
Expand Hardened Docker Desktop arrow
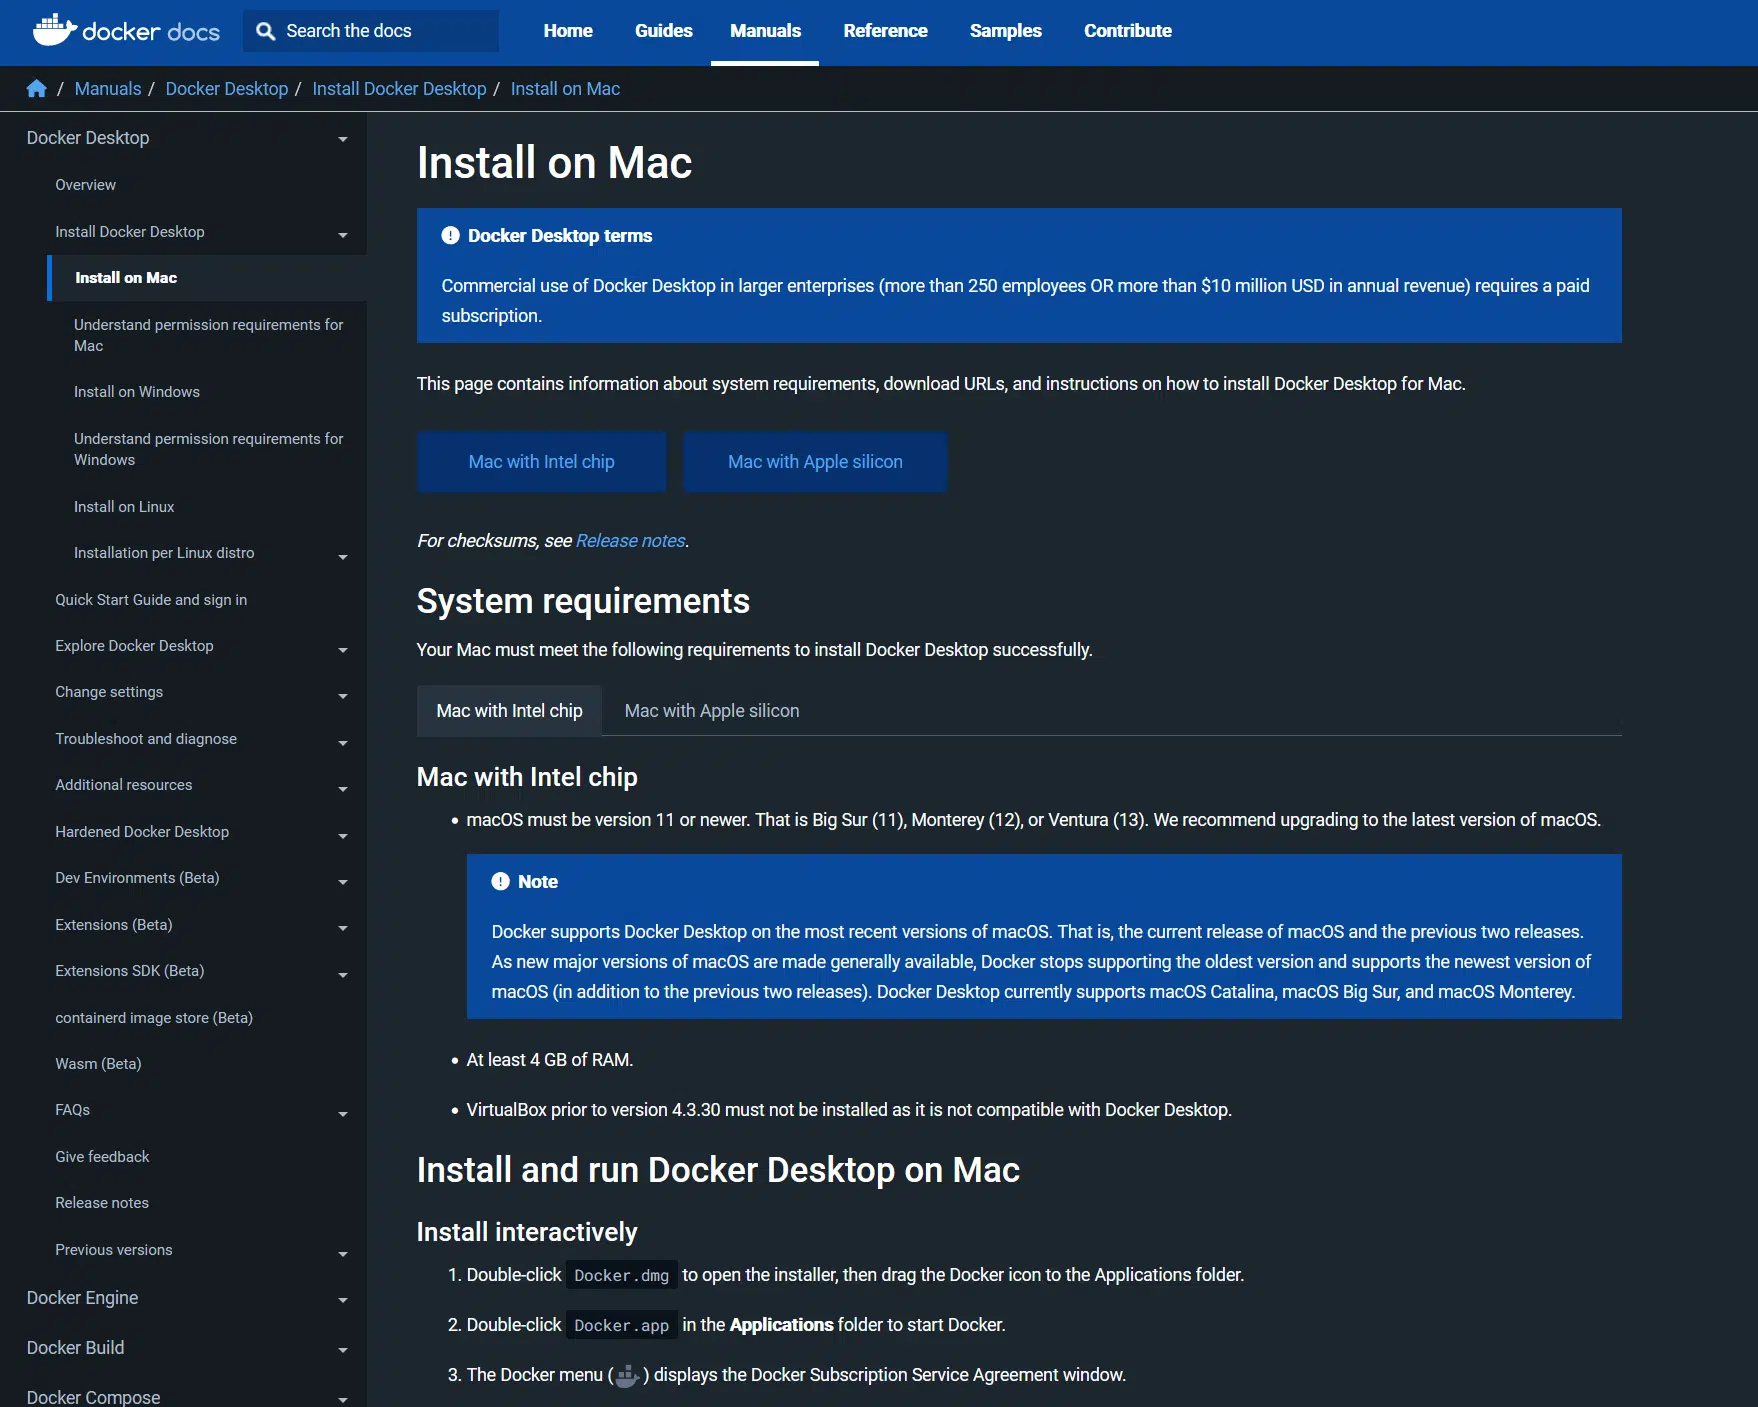click(343, 836)
